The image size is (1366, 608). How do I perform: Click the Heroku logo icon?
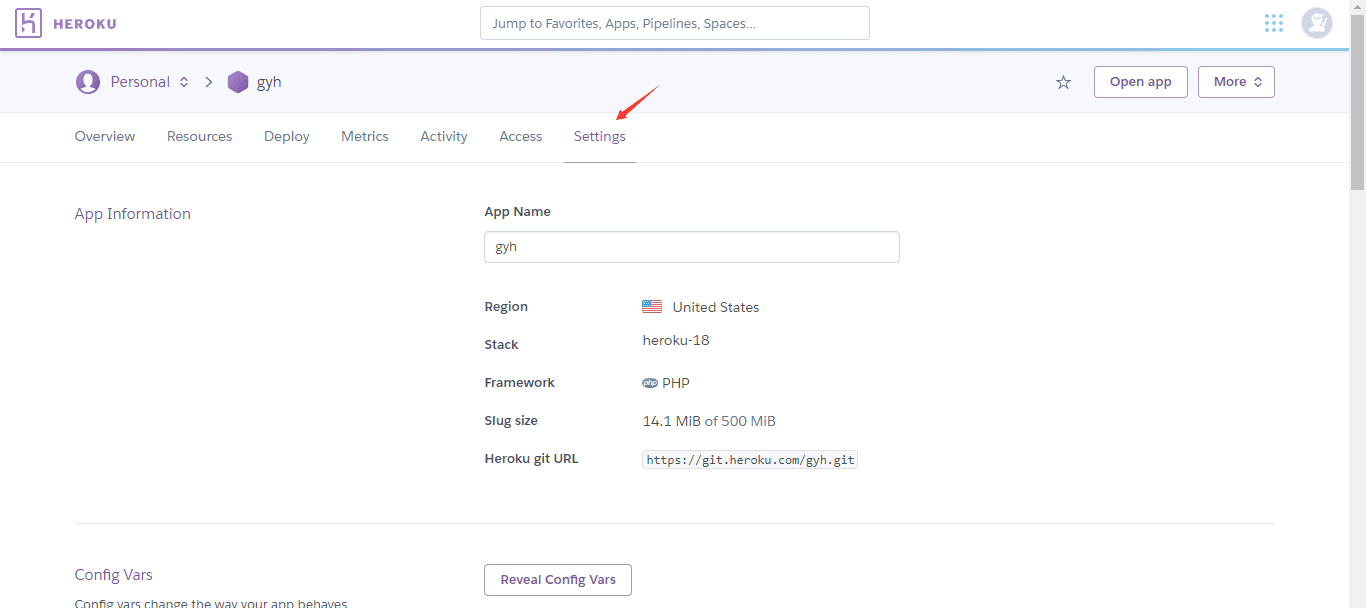29,23
